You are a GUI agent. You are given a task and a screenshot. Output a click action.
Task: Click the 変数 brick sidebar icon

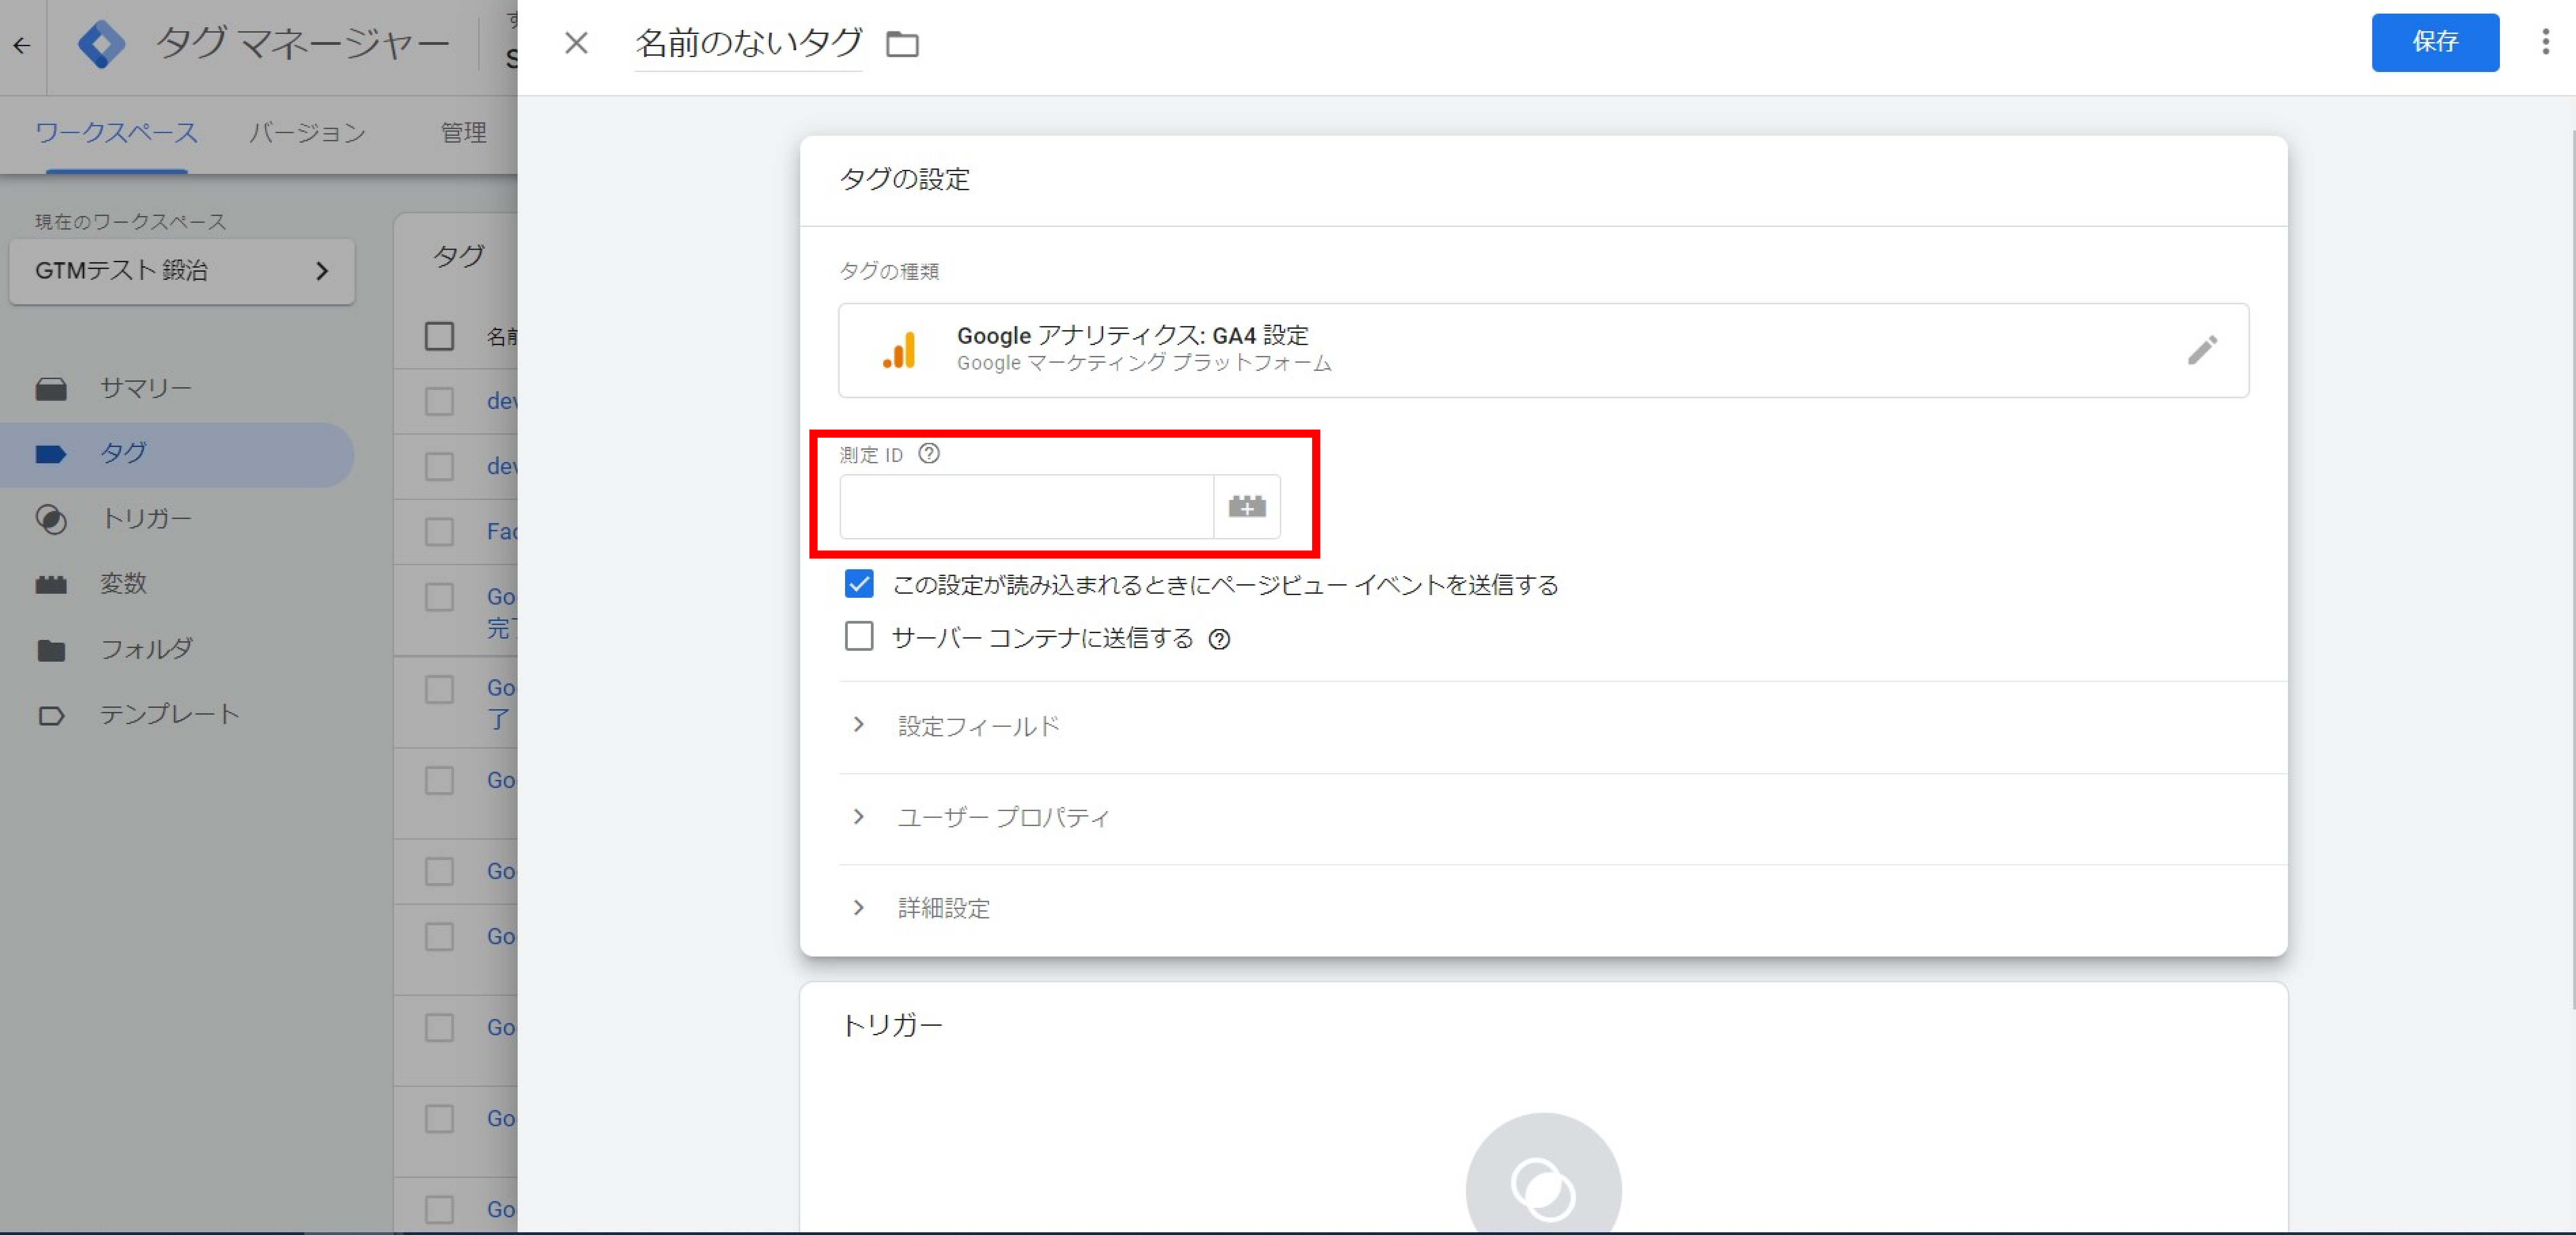click(51, 585)
